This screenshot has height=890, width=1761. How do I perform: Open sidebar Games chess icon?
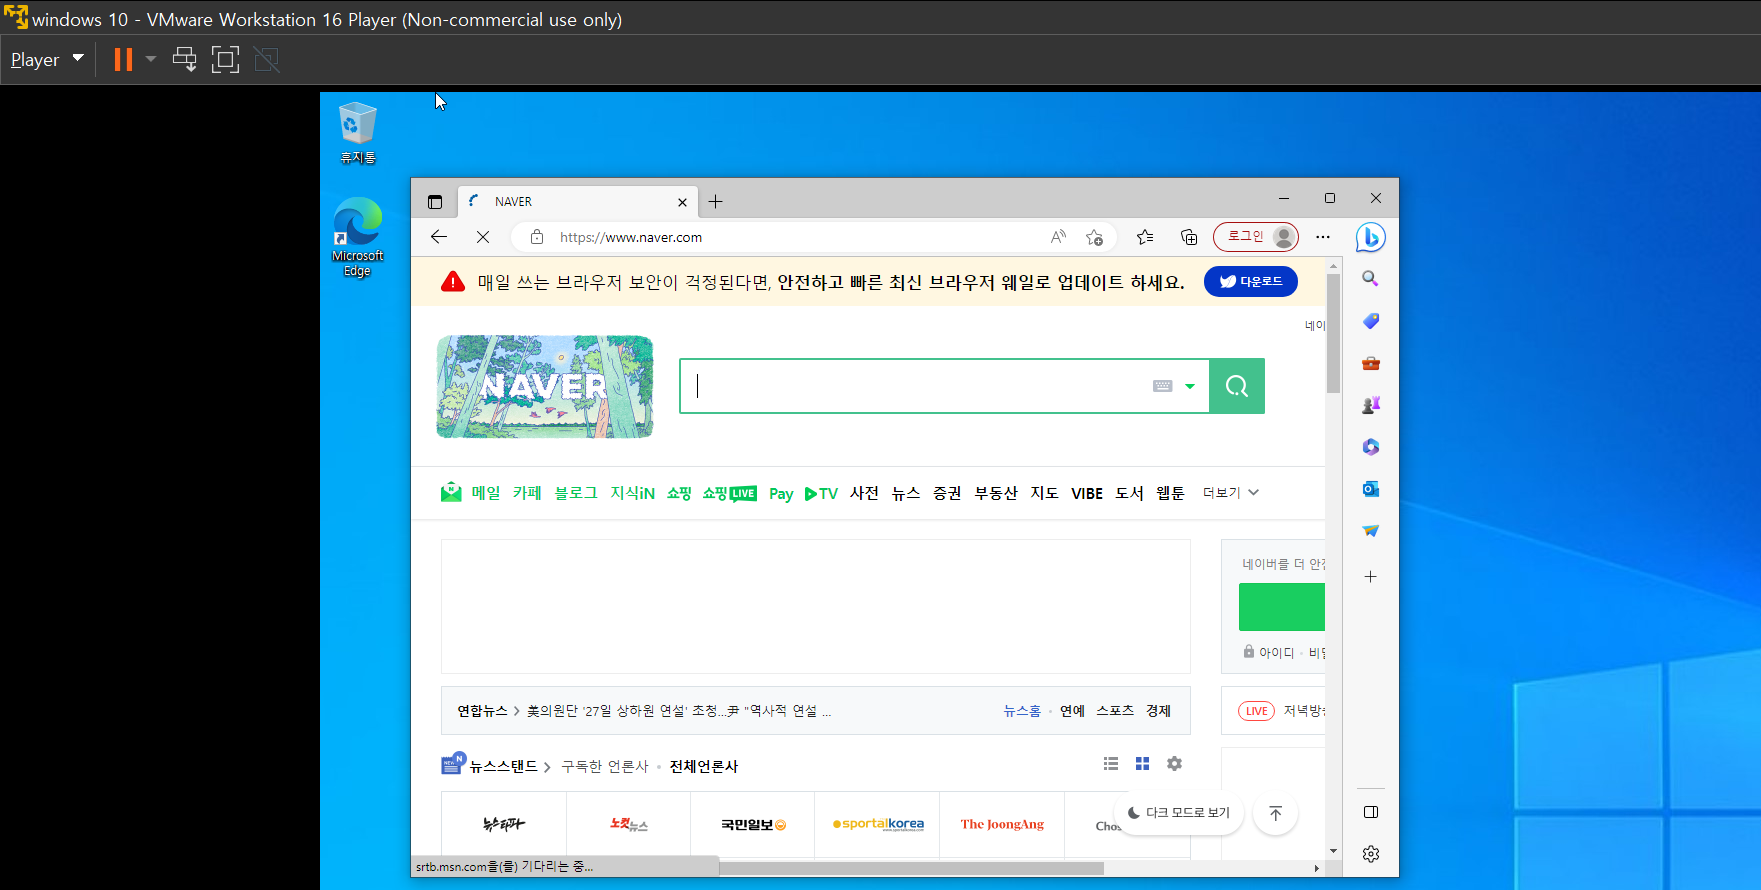click(x=1371, y=405)
